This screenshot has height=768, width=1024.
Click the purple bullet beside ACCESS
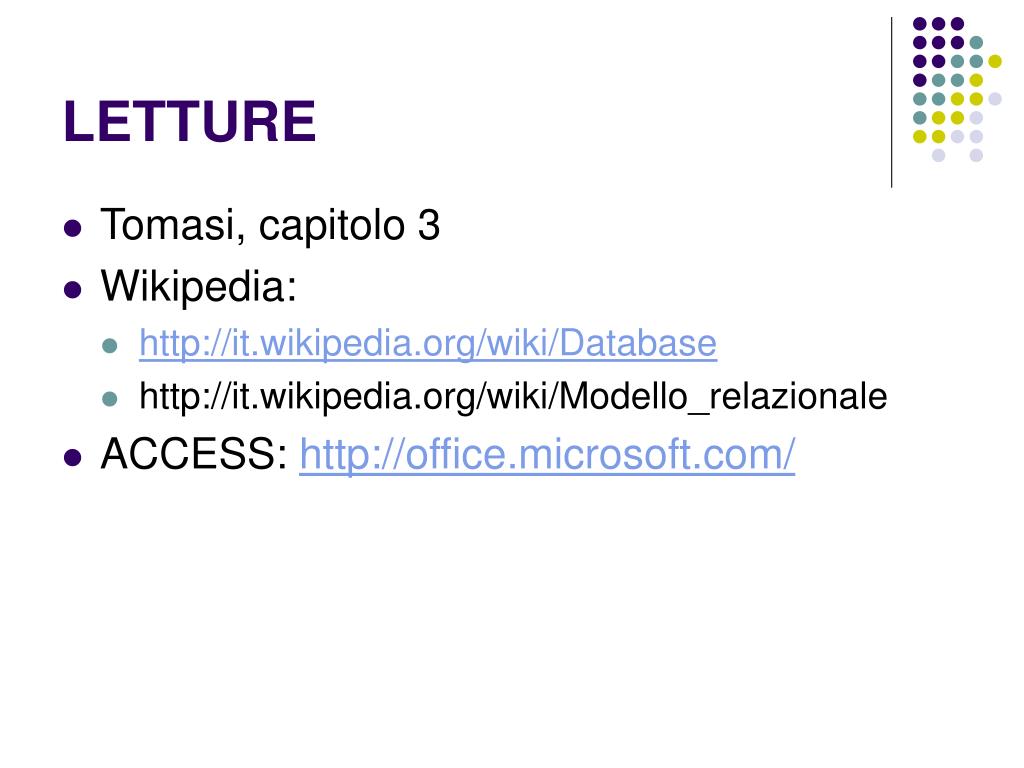(x=72, y=456)
